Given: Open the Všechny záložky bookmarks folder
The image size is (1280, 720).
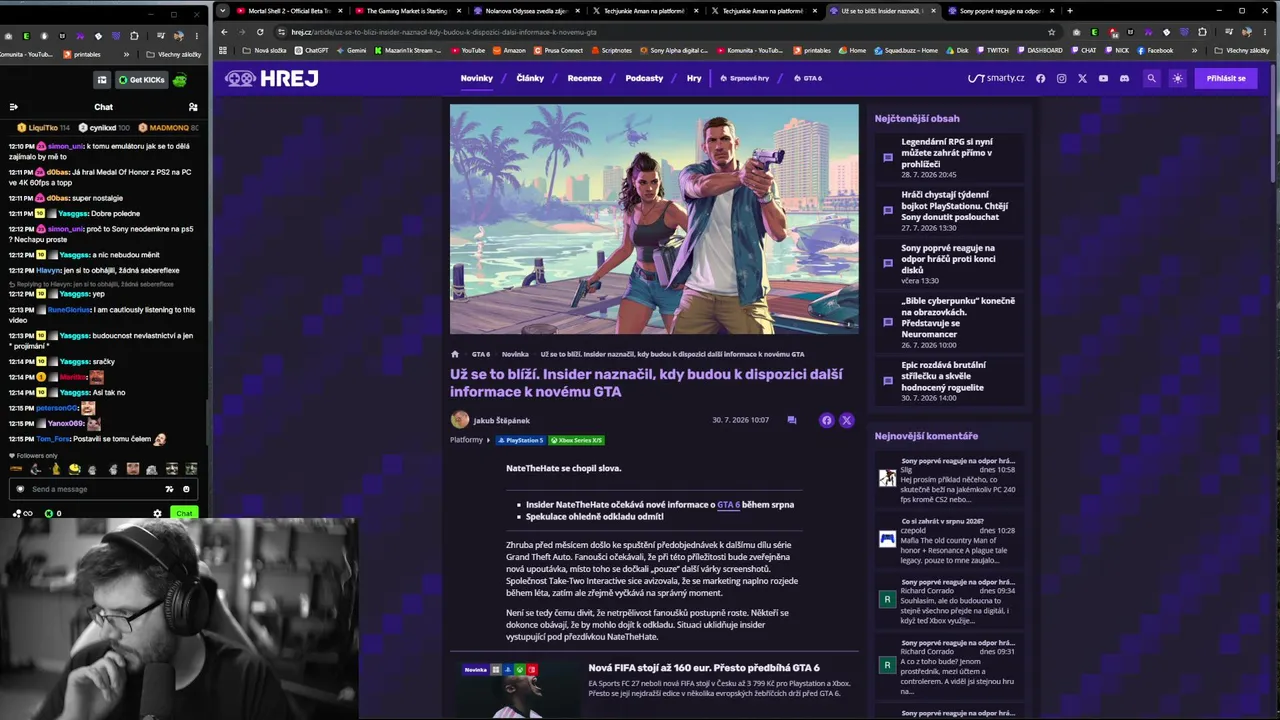Looking at the screenshot, I should pos(1241,50).
